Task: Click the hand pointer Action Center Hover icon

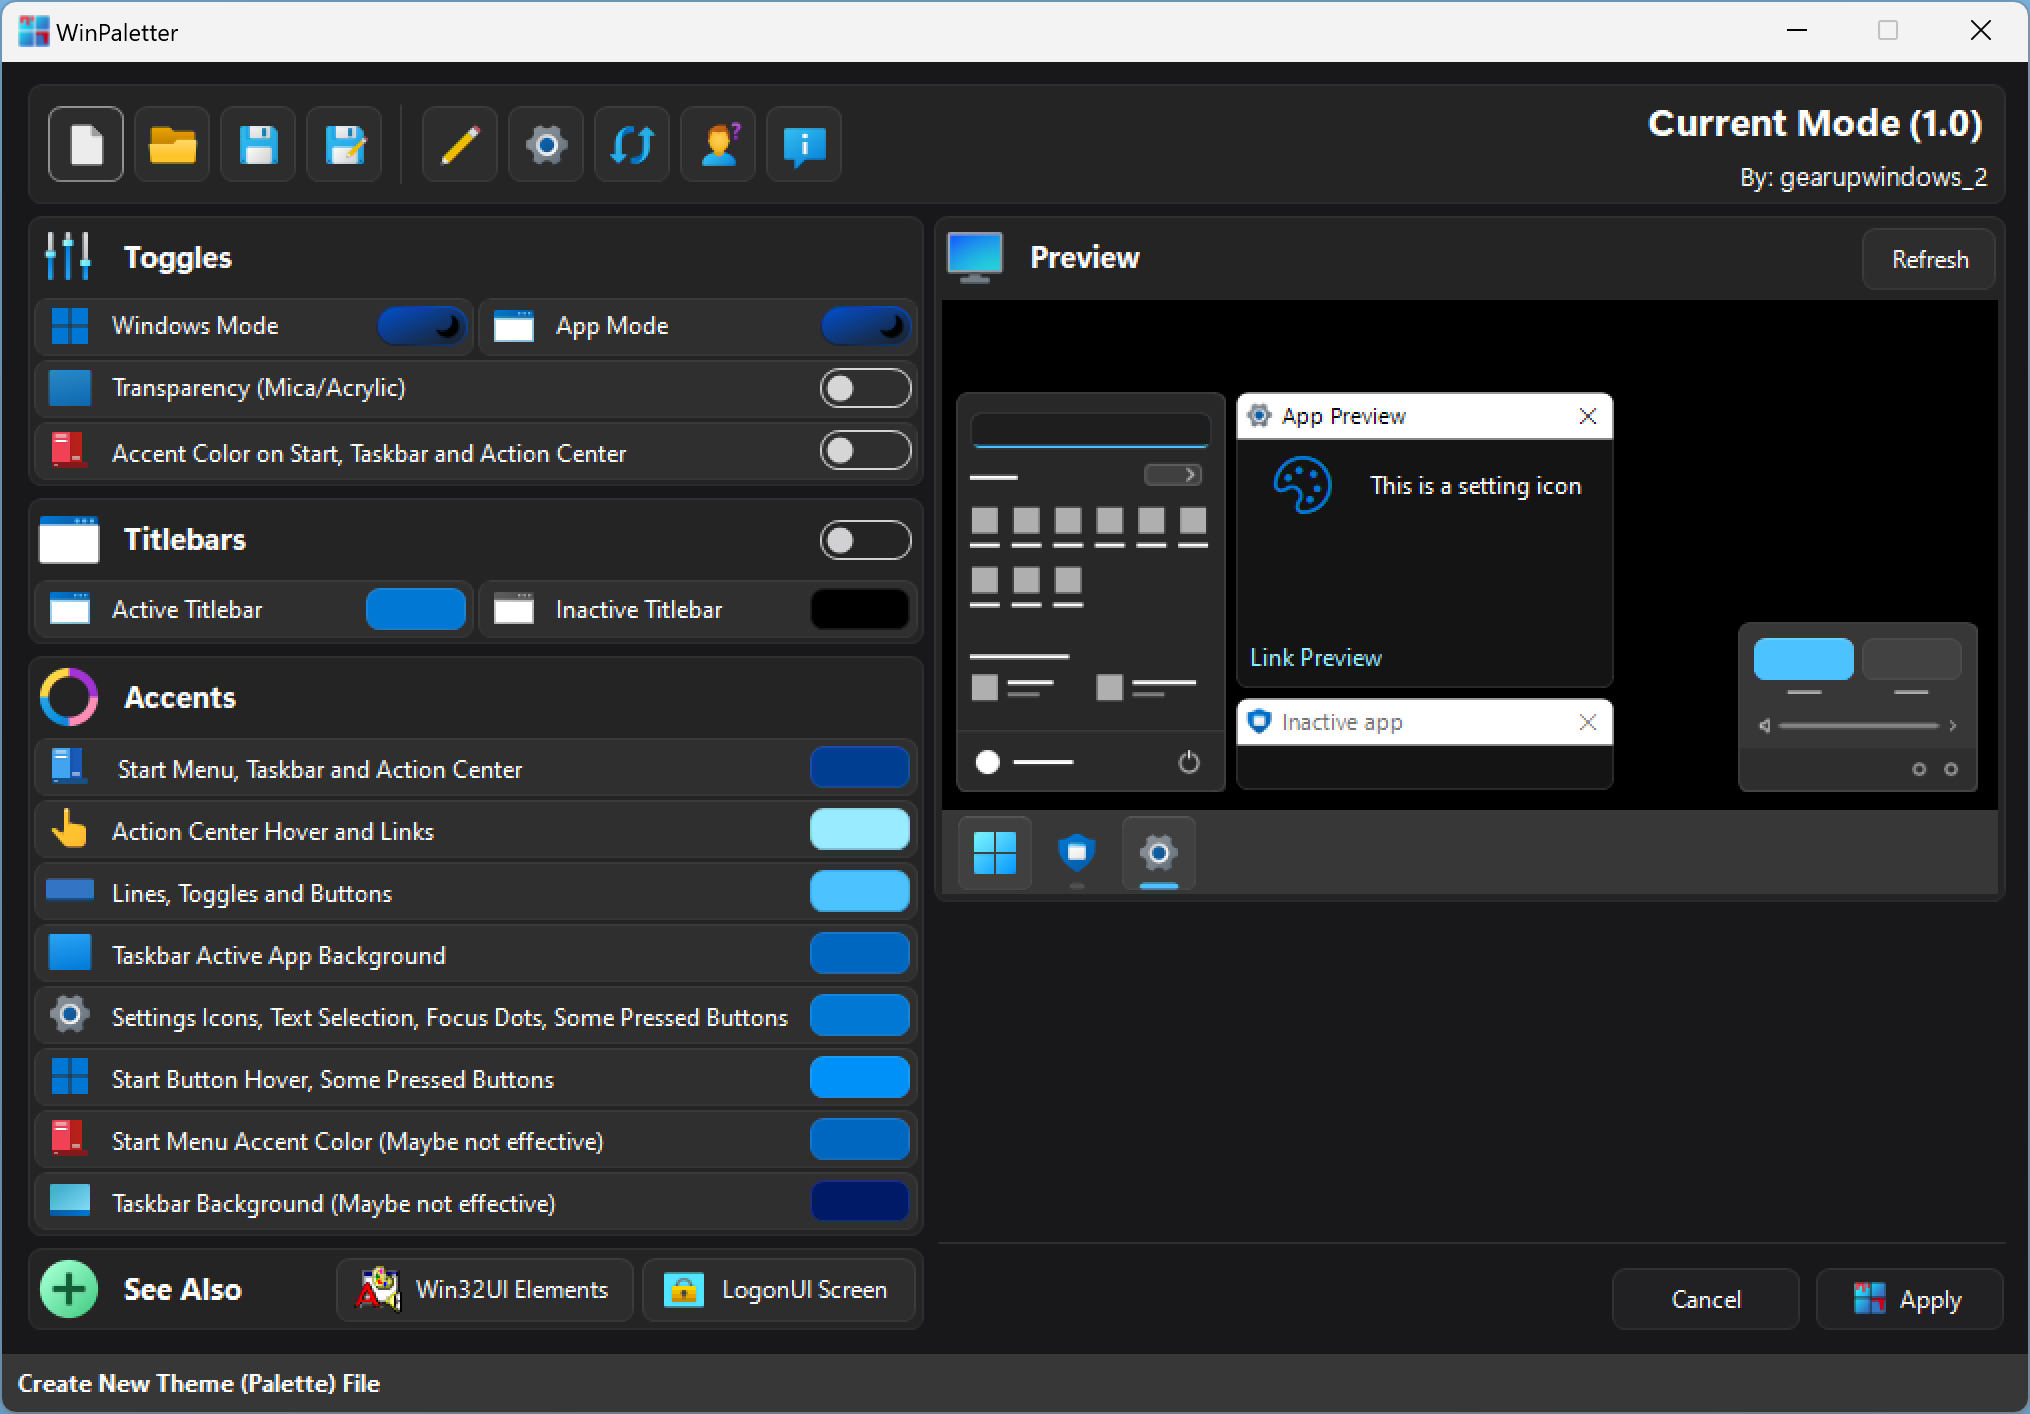Action: point(69,830)
